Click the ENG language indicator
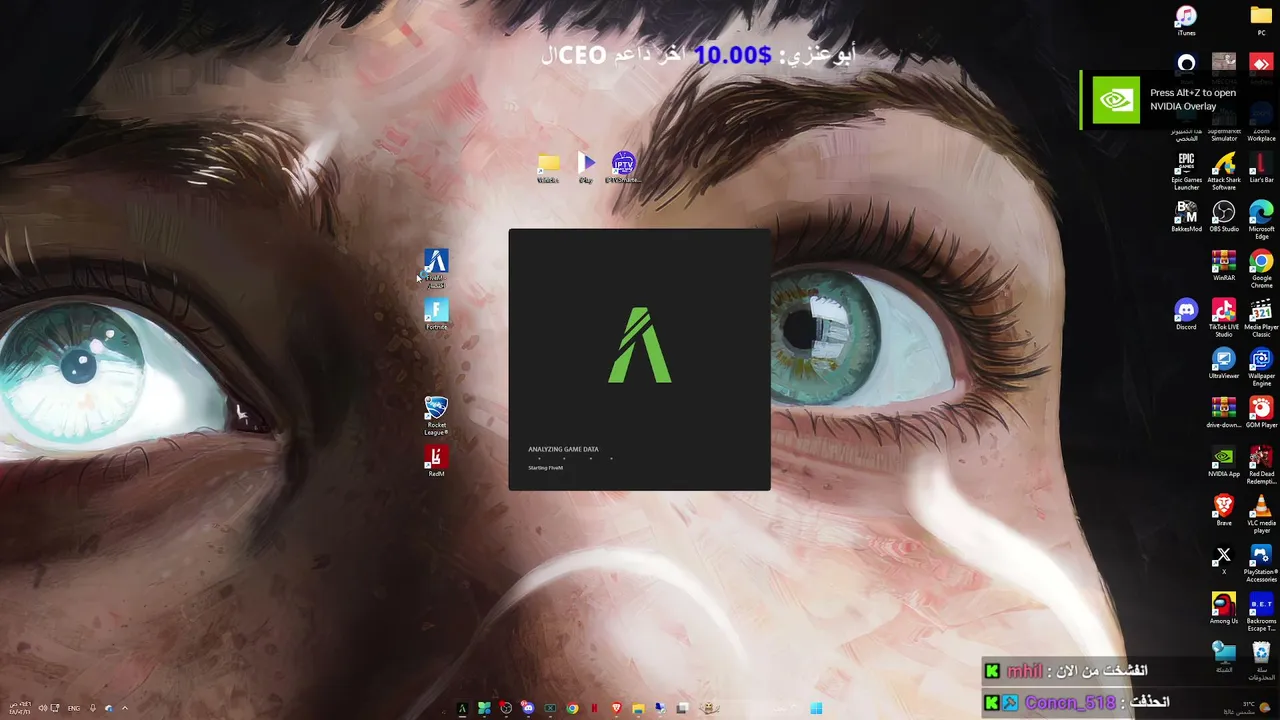The image size is (1280, 720). [74, 709]
